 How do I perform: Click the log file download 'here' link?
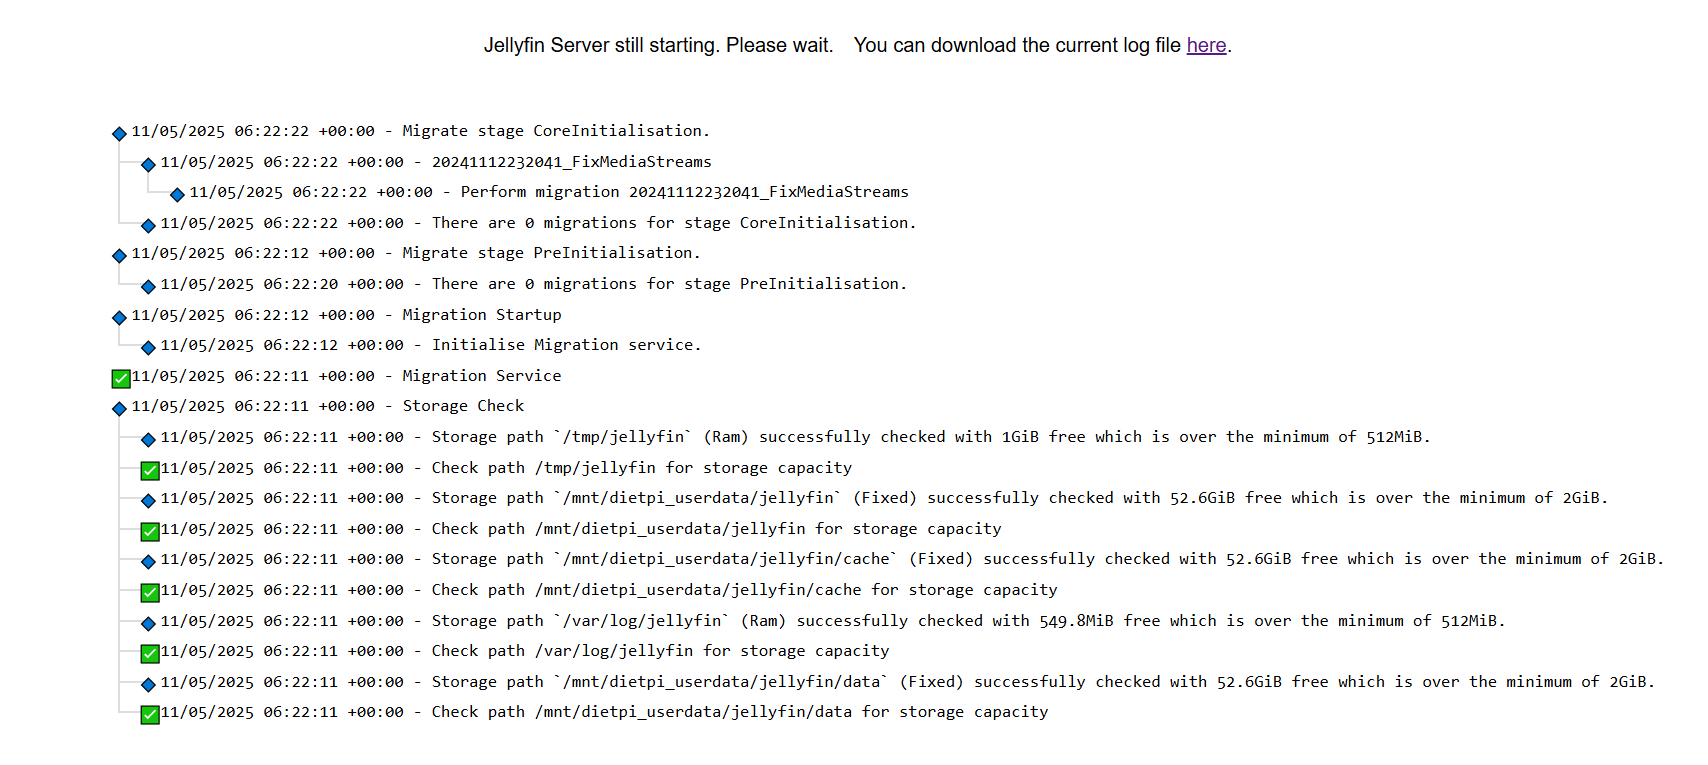point(1205,46)
